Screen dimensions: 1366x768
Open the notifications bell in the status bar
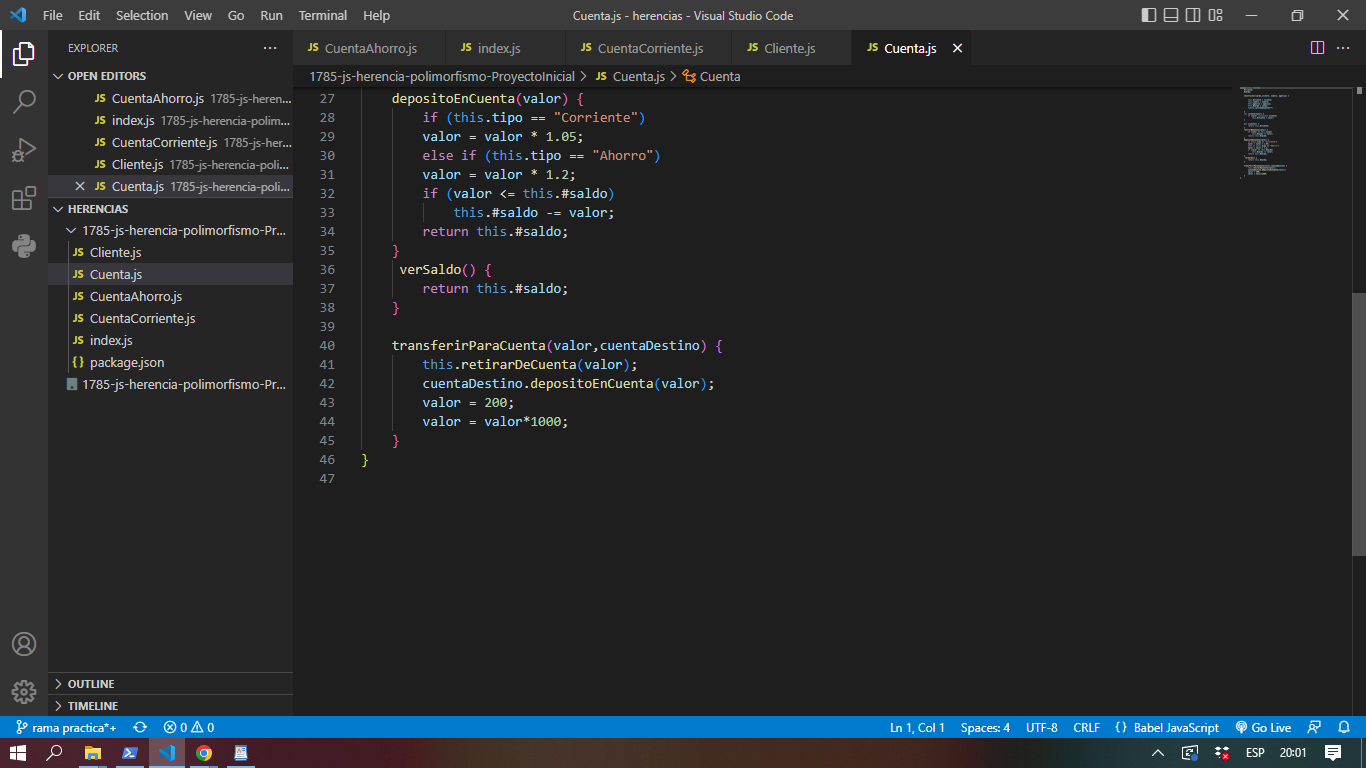pos(1344,728)
